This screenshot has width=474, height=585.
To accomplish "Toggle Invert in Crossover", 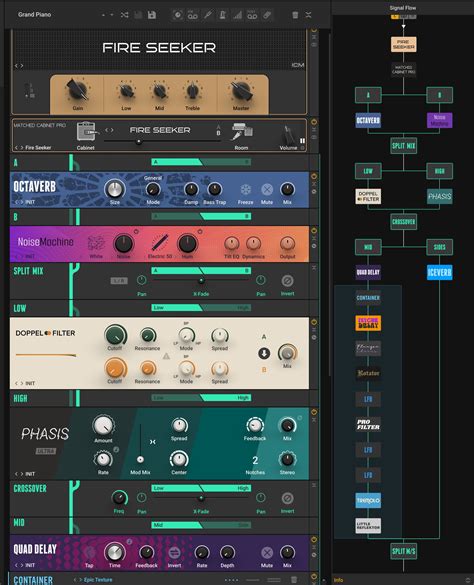I will pos(287,498).
